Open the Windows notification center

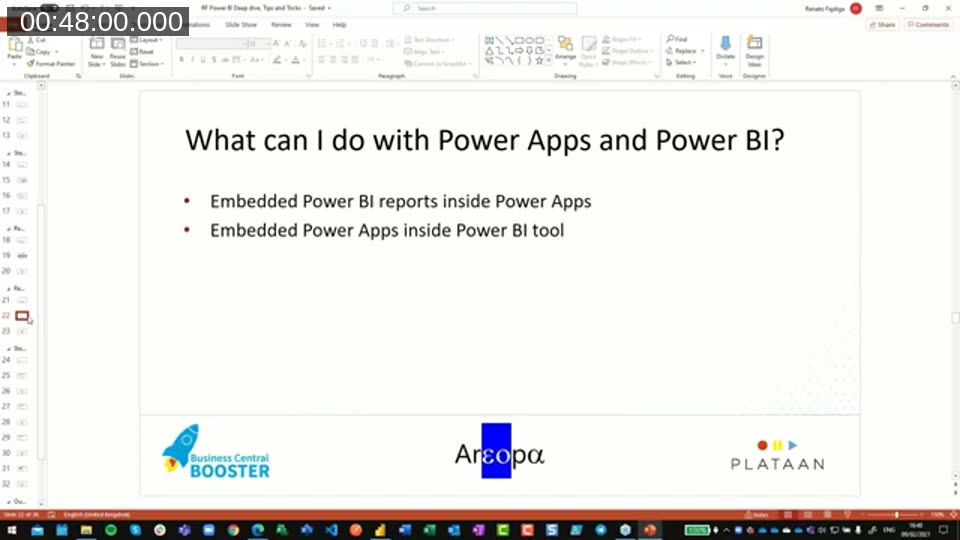[943, 530]
